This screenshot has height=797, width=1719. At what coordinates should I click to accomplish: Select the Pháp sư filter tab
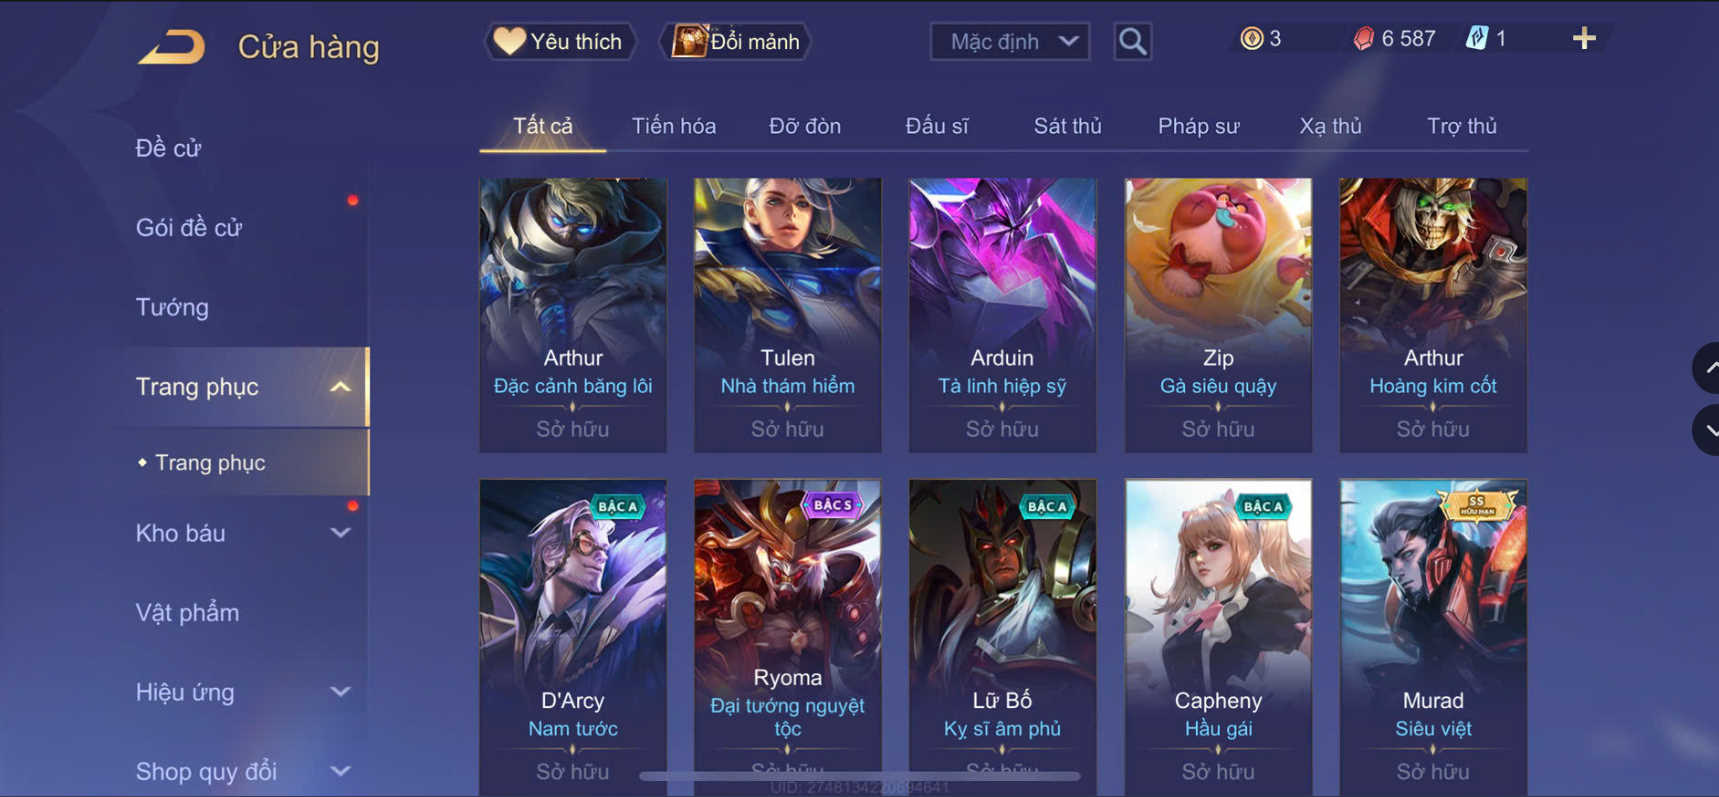coord(1198,126)
